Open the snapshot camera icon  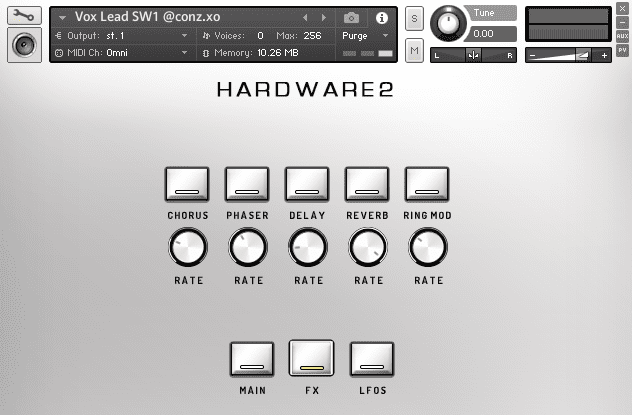click(x=351, y=18)
